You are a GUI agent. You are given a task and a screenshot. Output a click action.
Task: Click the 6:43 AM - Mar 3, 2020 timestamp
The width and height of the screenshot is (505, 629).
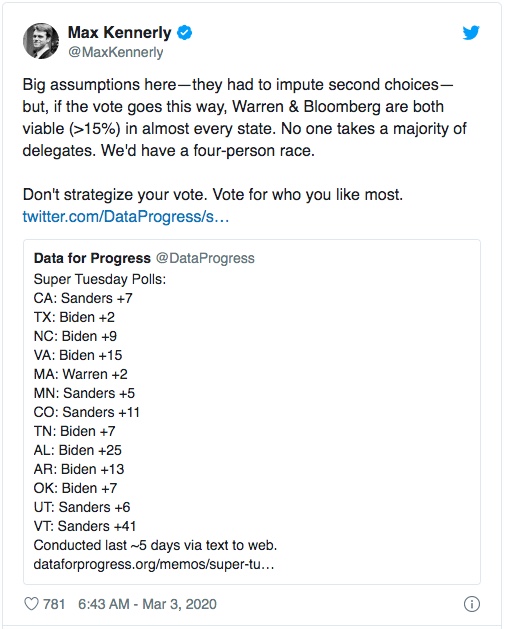tap(147, 604)
